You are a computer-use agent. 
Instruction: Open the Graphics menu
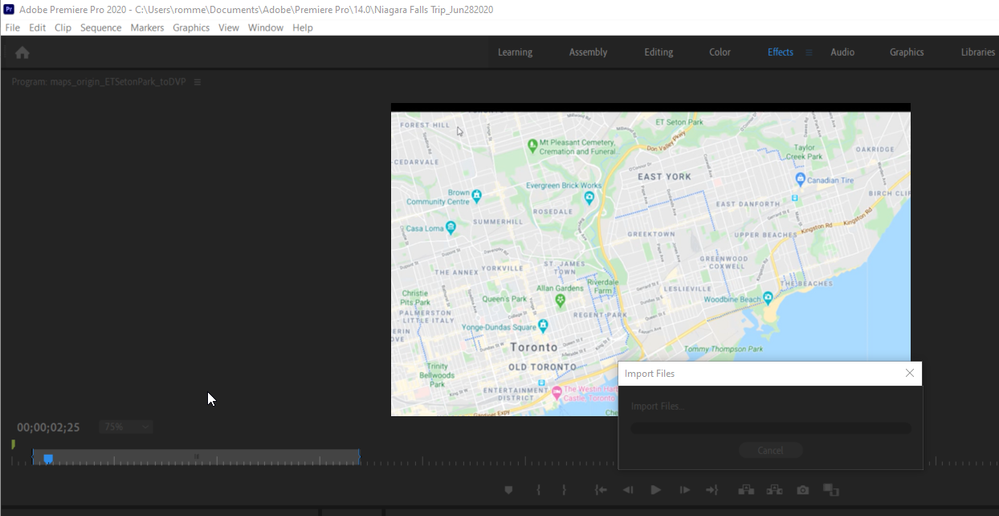click(x=191, y=27)
